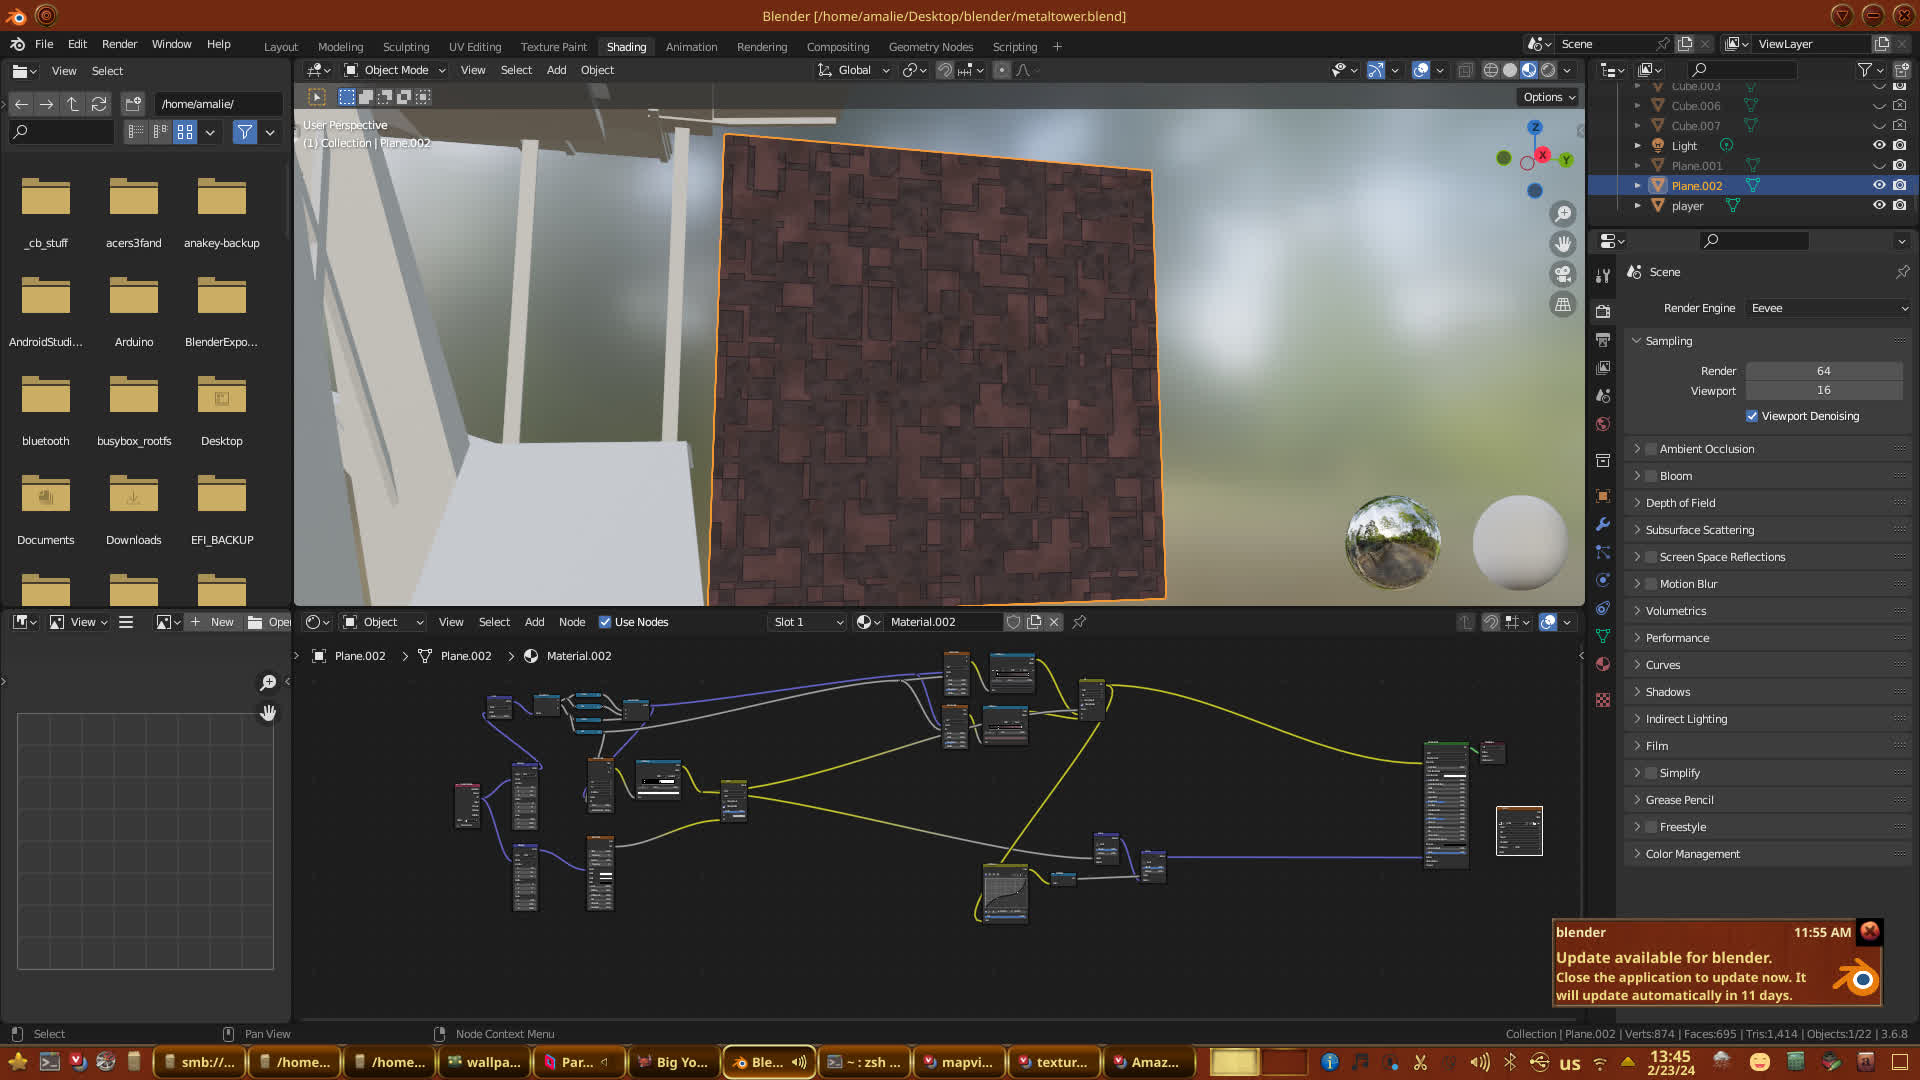Adjust Render samples value field
Image resolution: width=1920 pixels, height=1080 pixels.
click(x=1823, y=371)
